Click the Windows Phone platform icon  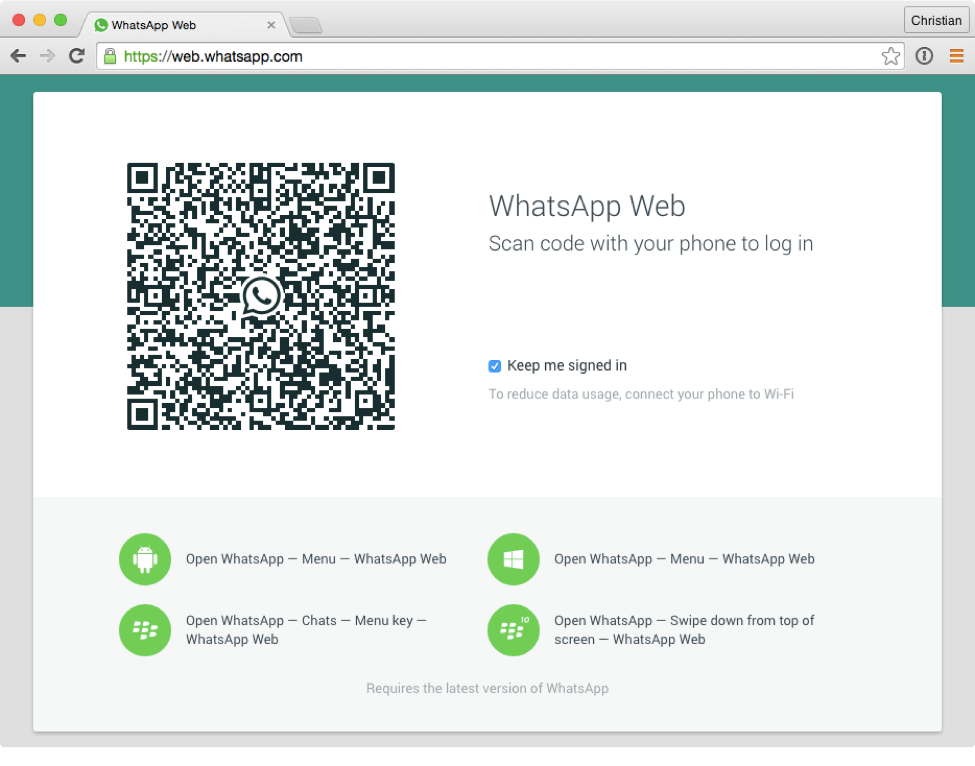513,559
